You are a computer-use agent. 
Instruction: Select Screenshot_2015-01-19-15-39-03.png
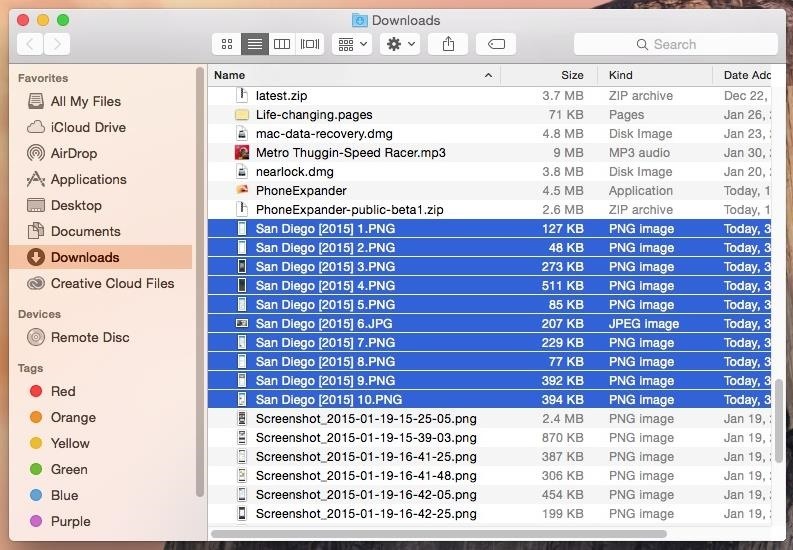click(x=490, y=438)
